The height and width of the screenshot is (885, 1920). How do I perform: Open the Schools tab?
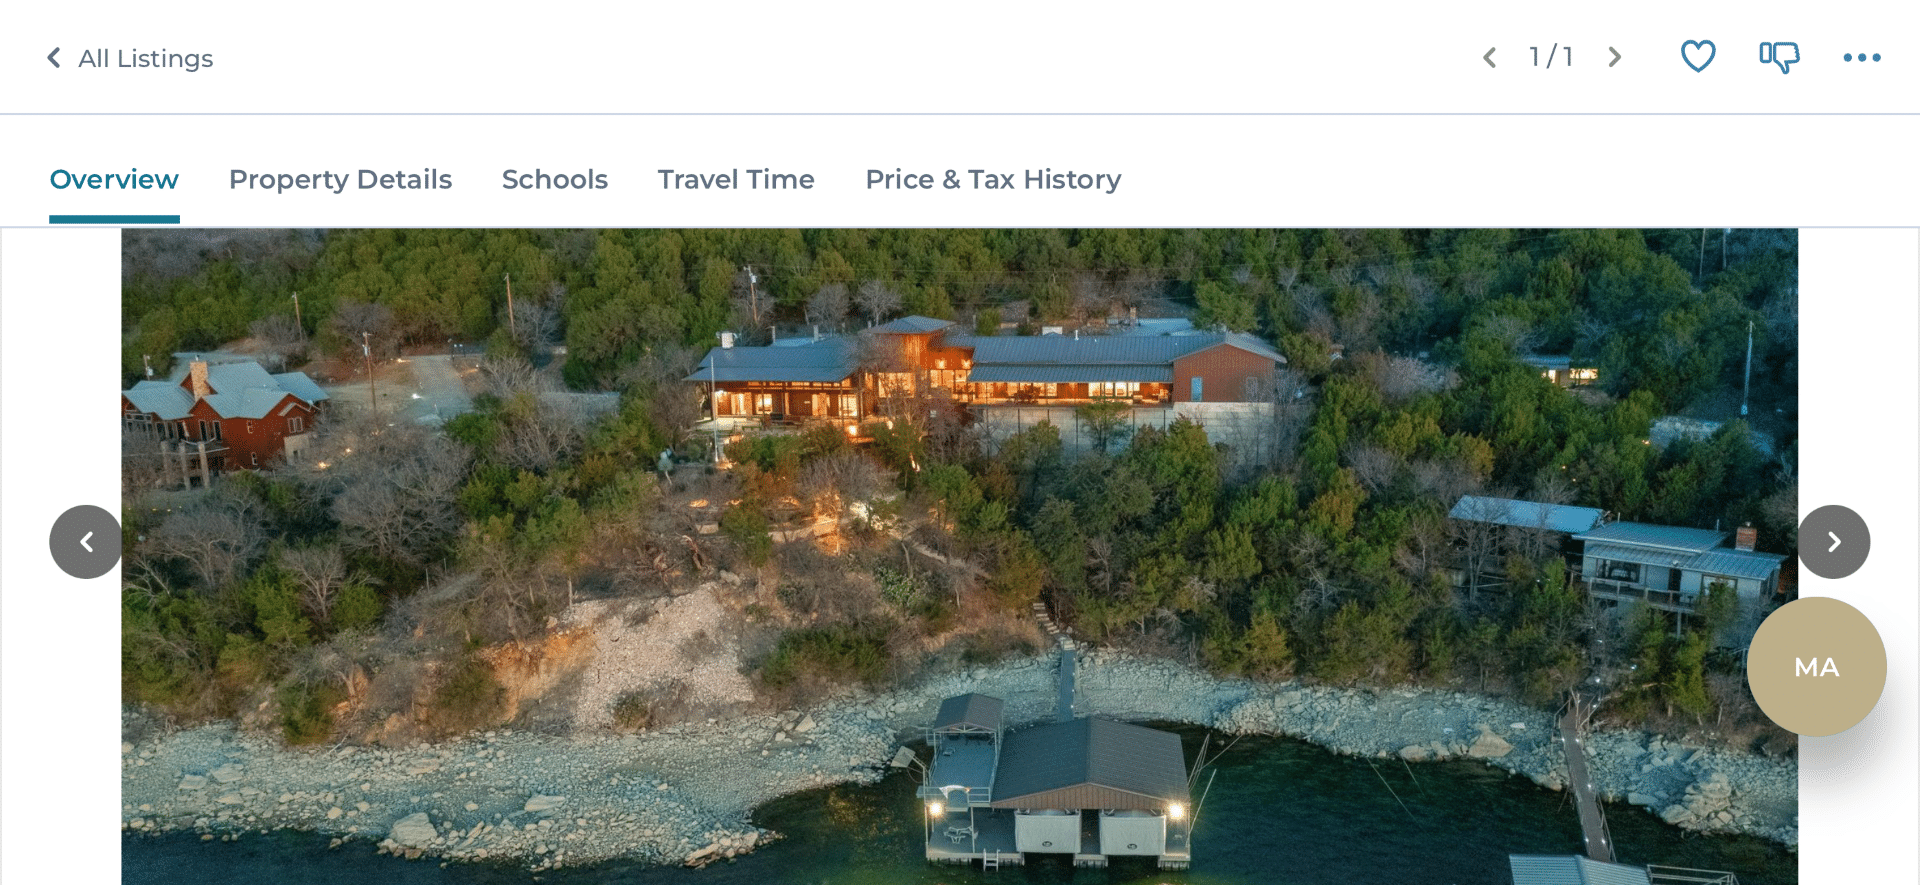tap(555, 179)
